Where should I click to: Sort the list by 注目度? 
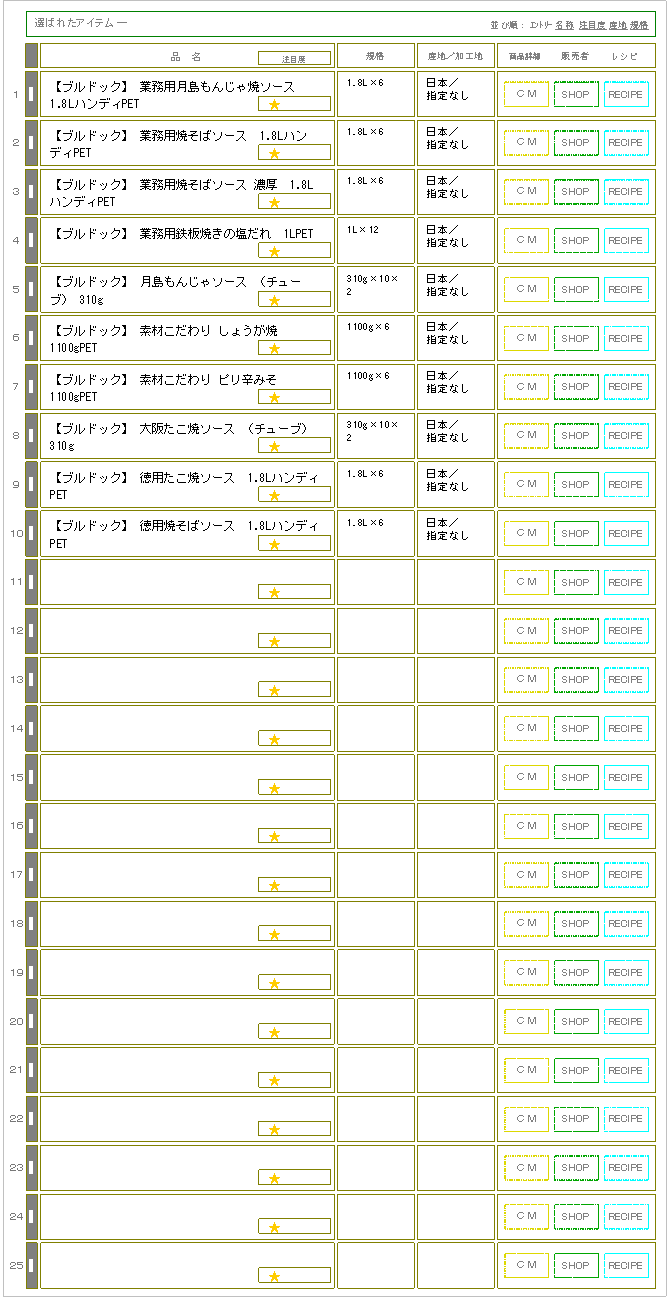pyautogui.click(x=592, y=24)
